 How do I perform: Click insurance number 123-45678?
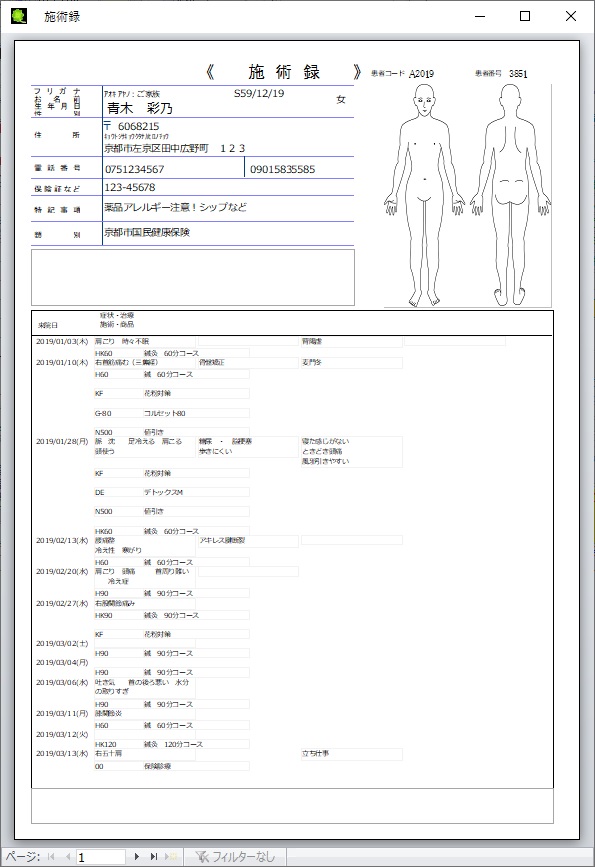(130, 187)
